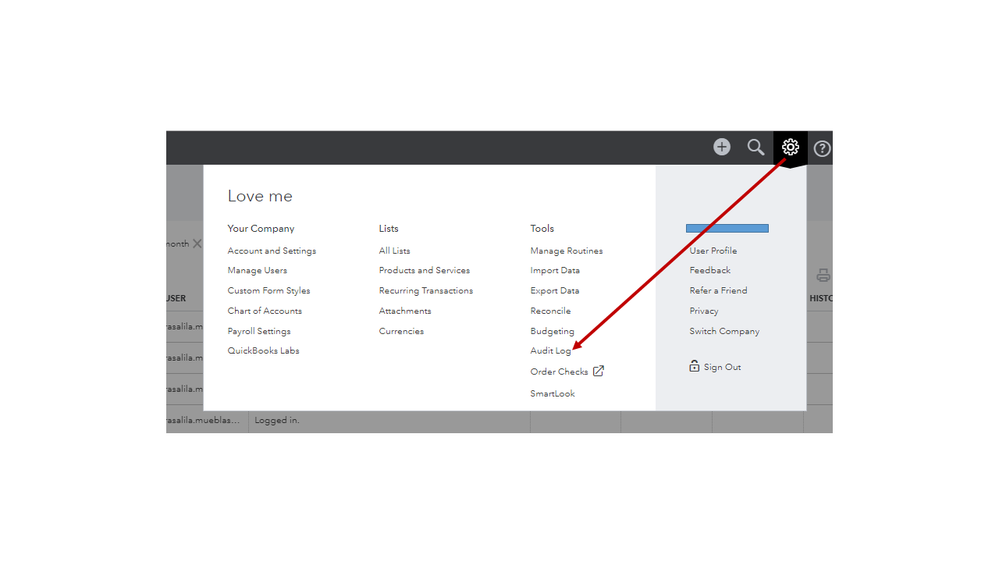Open Account and Settings
Screen dimensions: 999x562
click(x=271, y=250)
